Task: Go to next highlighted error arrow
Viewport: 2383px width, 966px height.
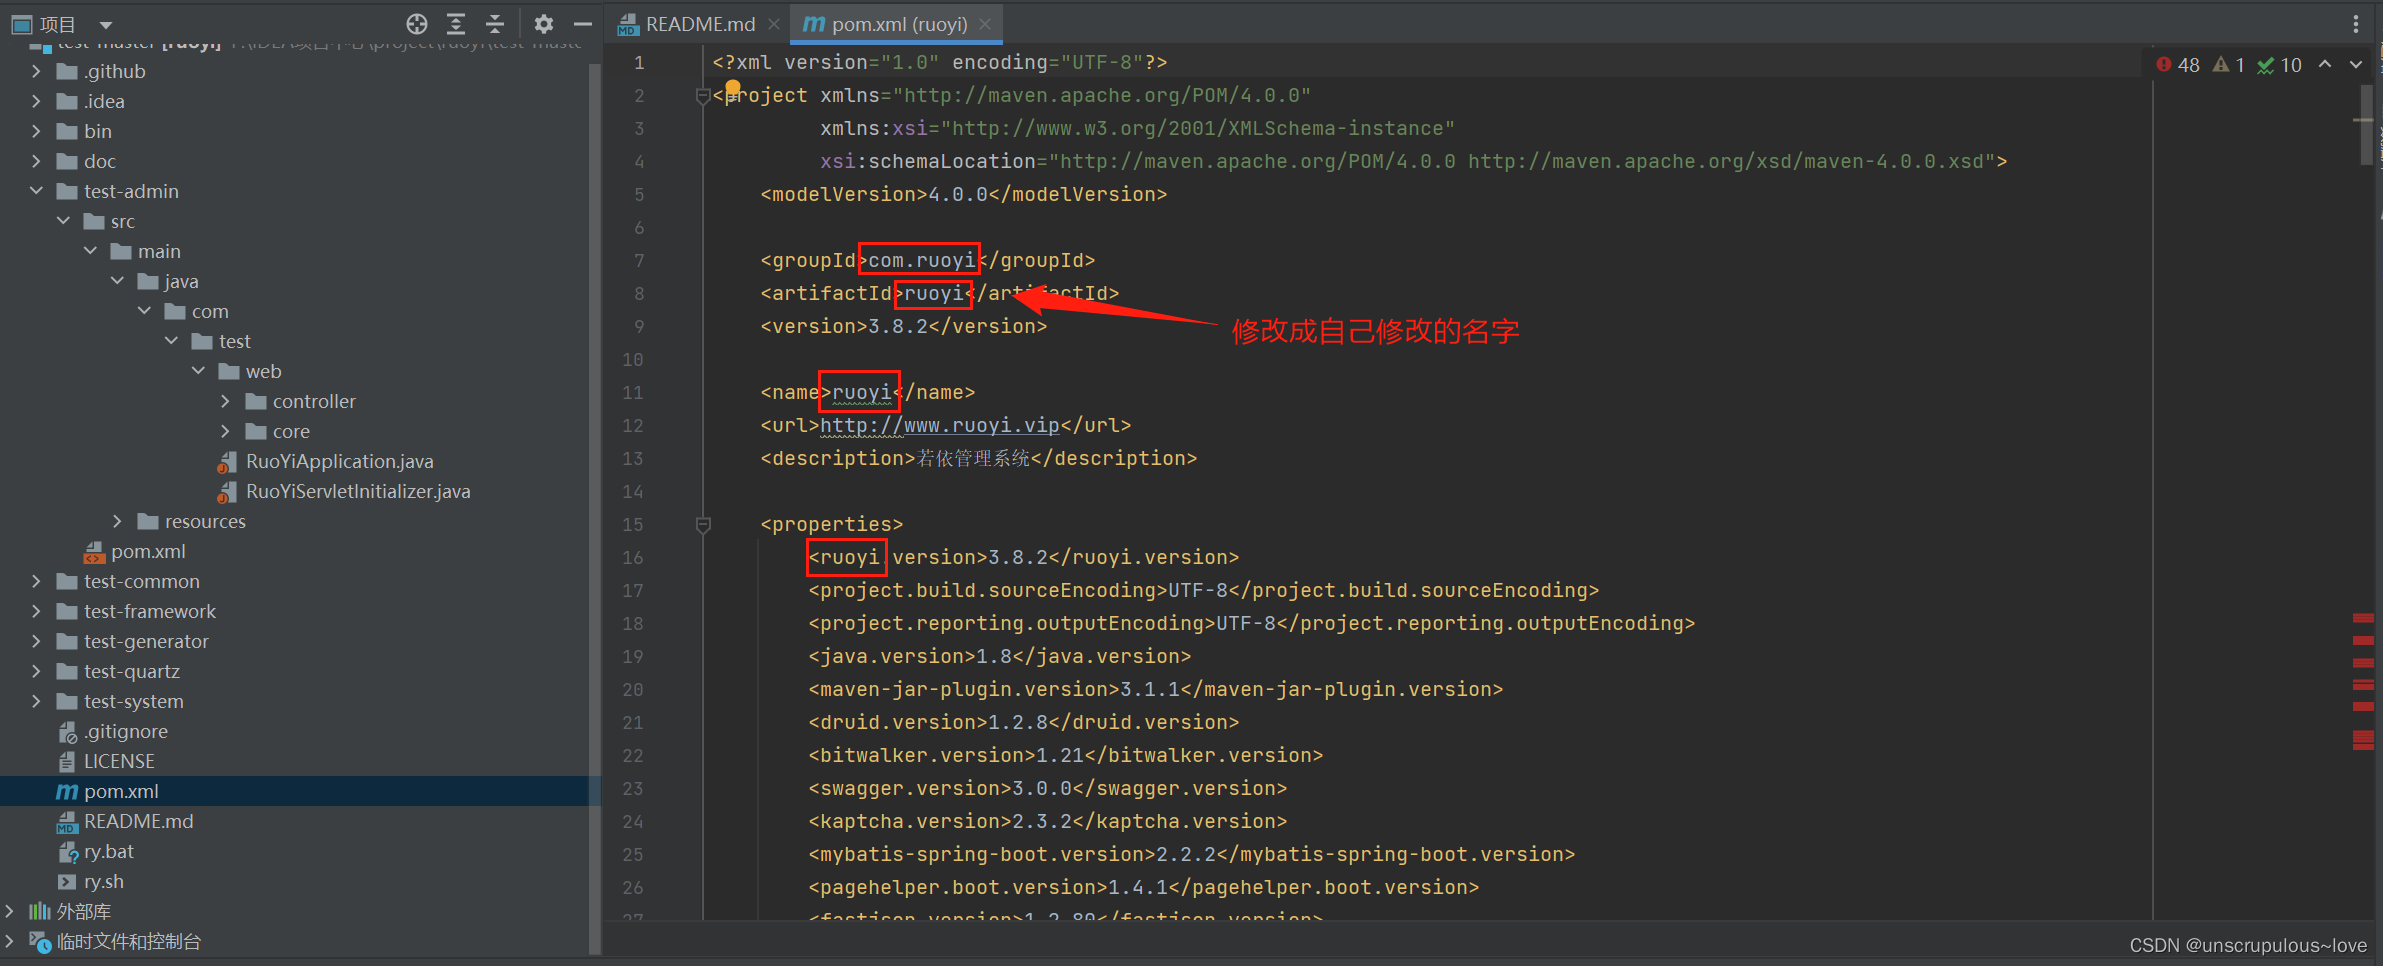Action: [x=2356, y=64]
